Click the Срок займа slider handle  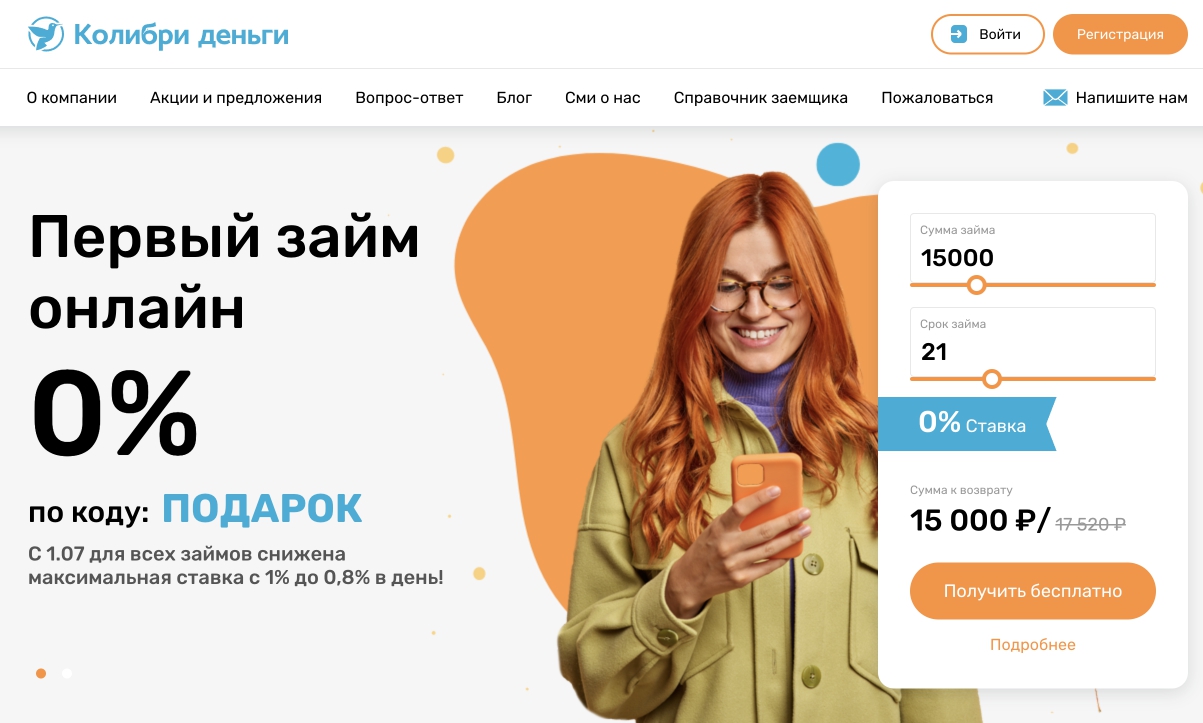click(992, 379)
